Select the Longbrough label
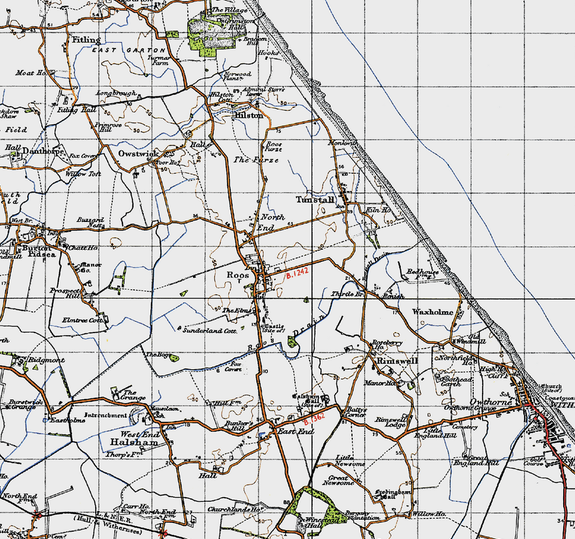The height and width of the screenshot is (539, 575). pyautogui.click(x=116, y=93)
